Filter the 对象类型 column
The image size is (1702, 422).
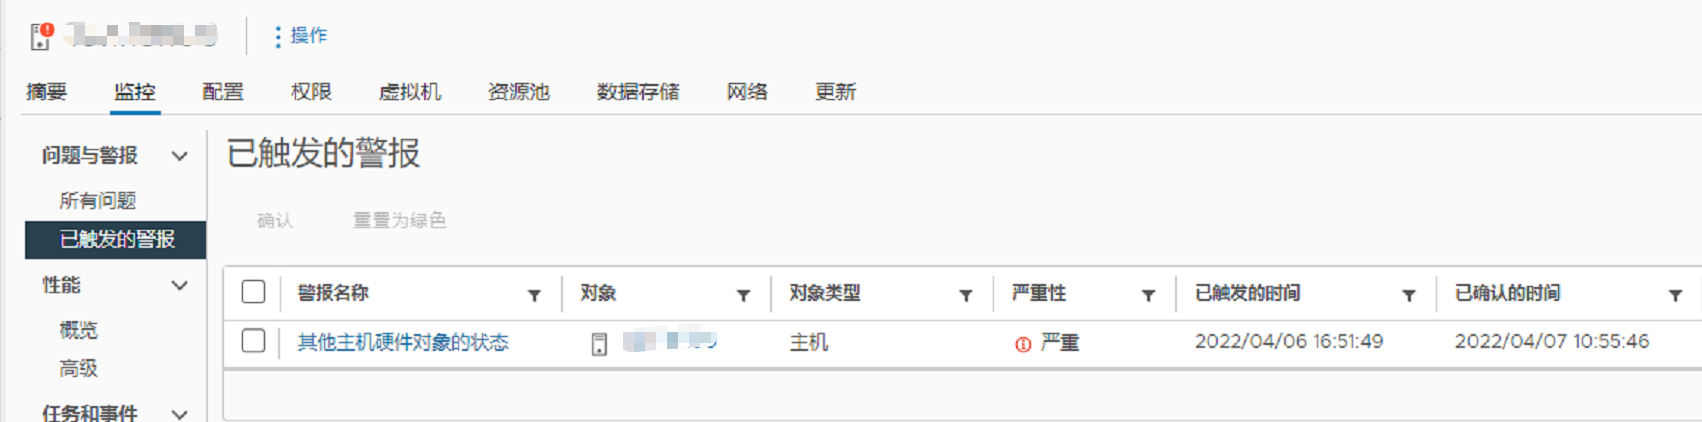(965, 295)
